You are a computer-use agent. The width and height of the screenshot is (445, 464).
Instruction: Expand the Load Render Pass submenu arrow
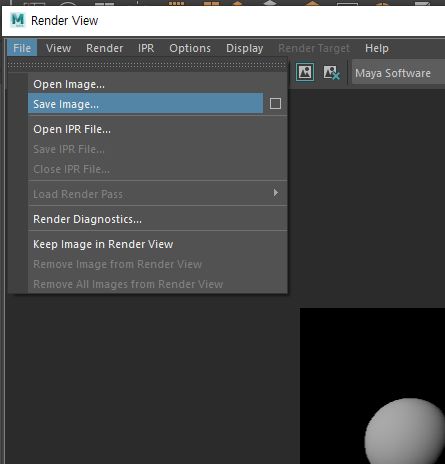click(276, 193)
